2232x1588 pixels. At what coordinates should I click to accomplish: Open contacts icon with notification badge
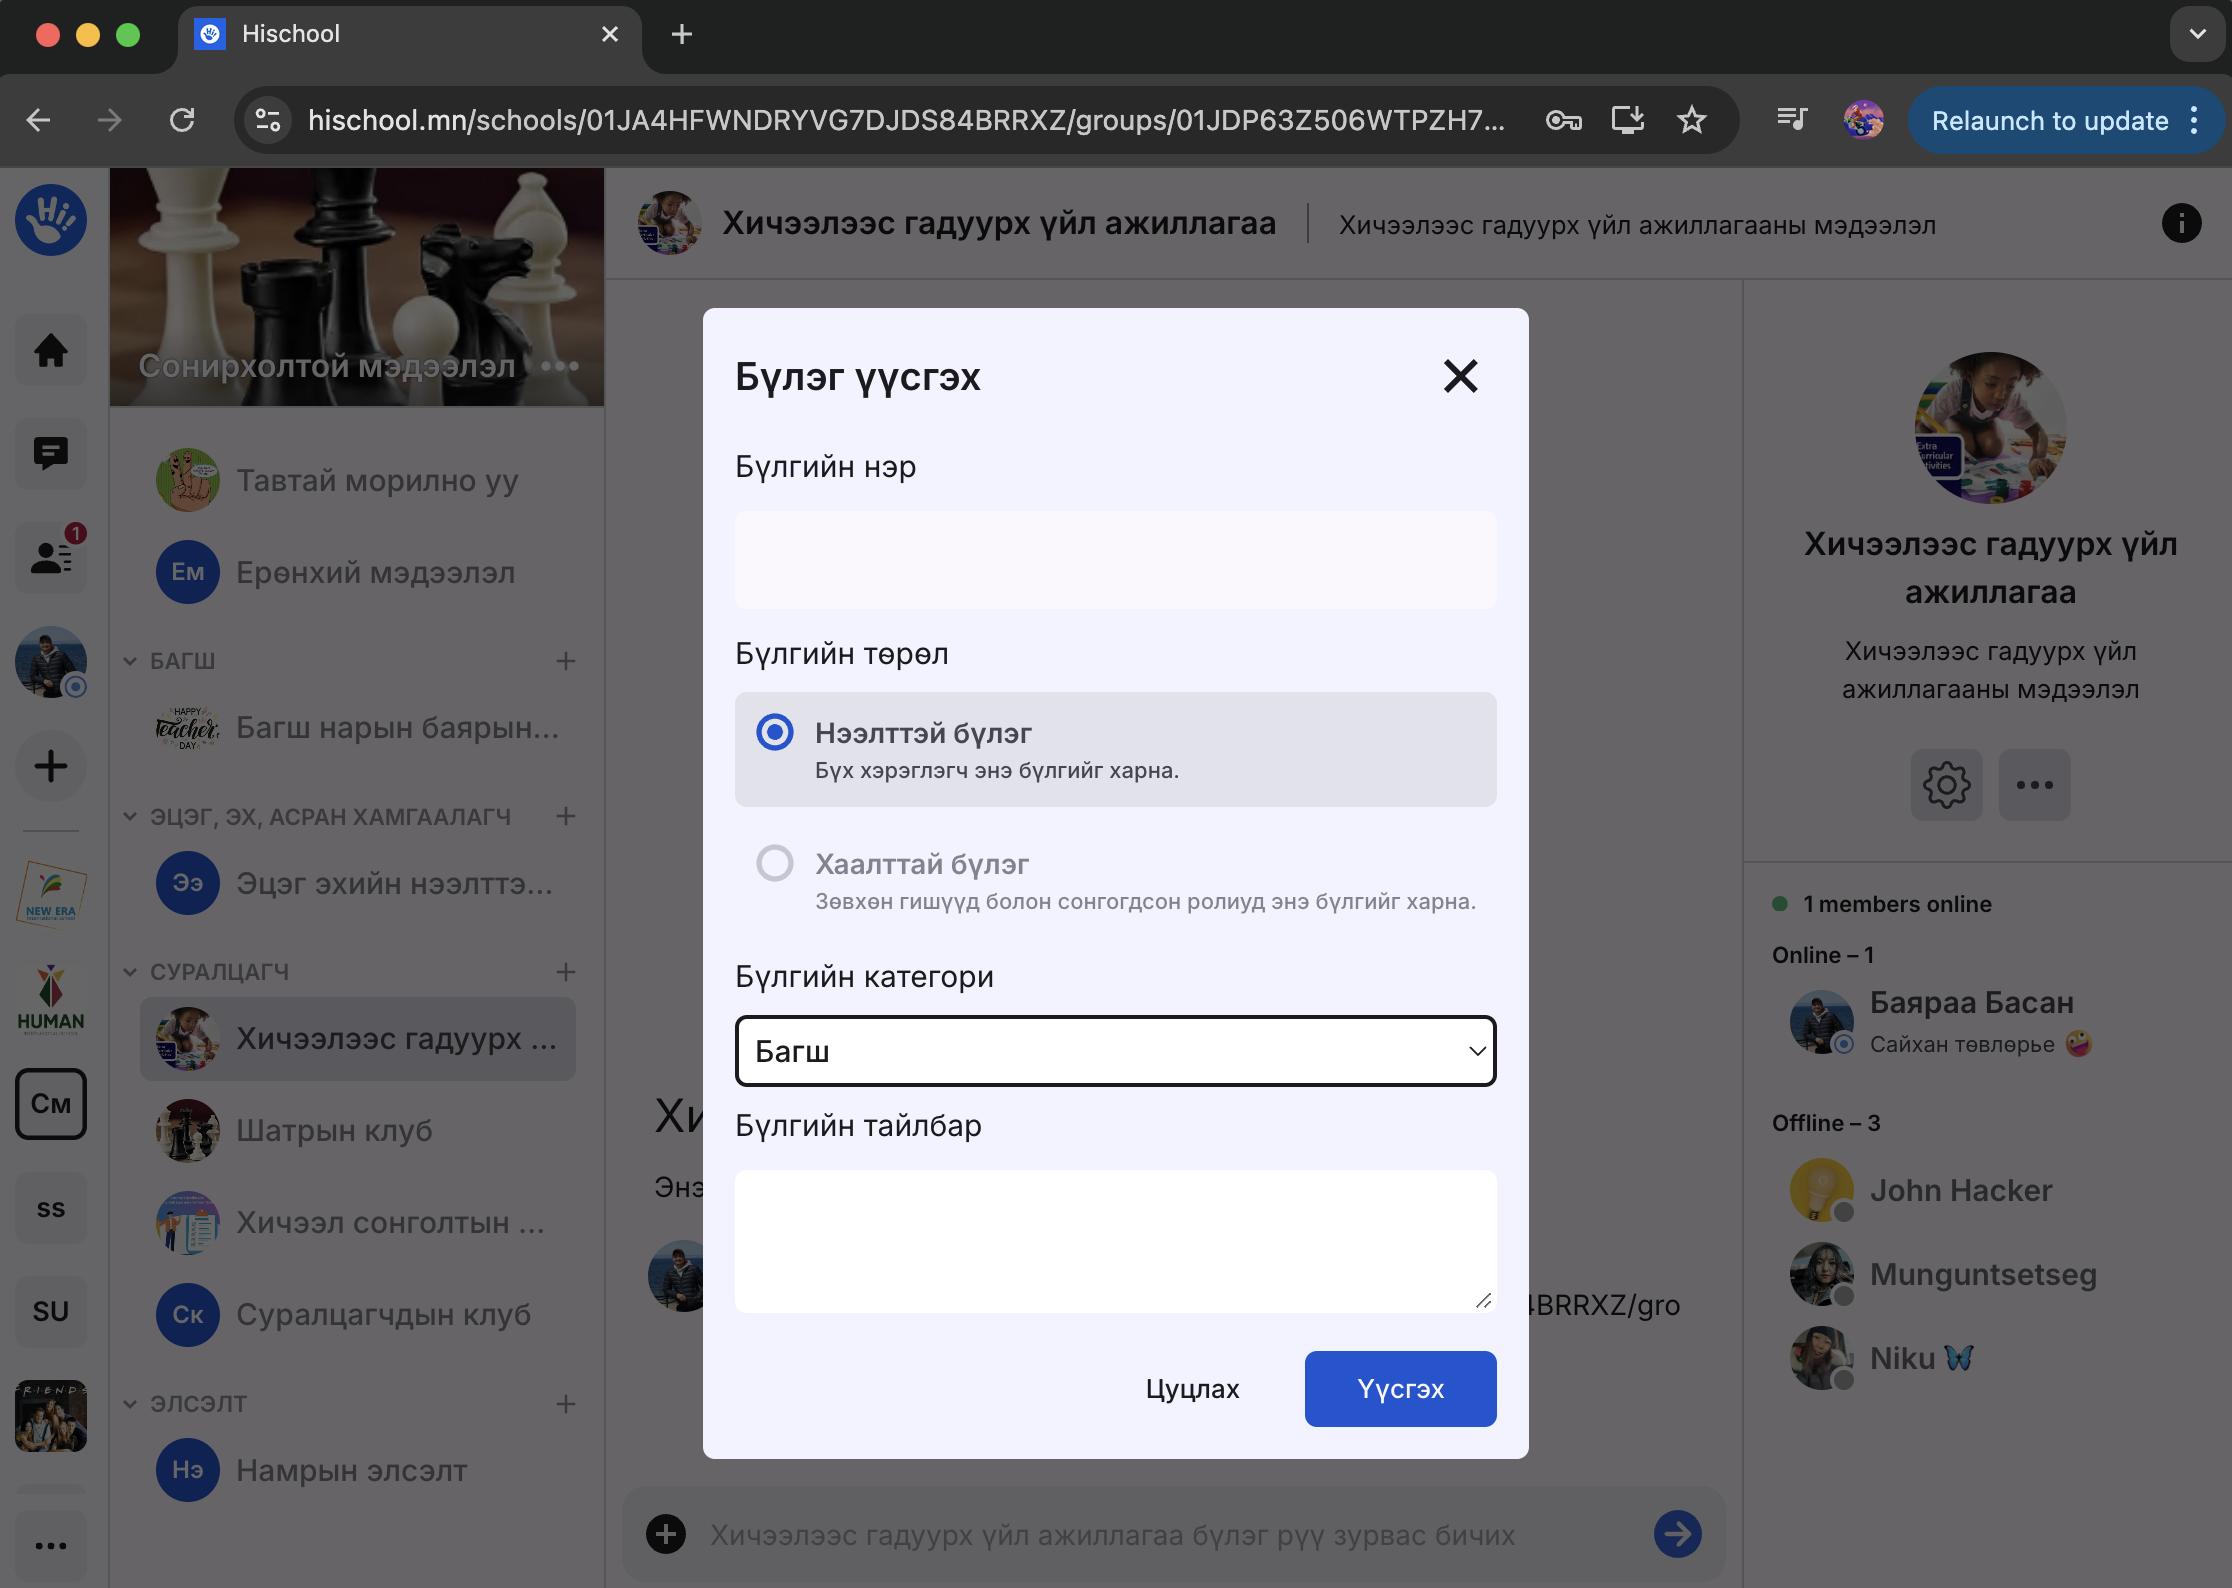tap(50, 556)
